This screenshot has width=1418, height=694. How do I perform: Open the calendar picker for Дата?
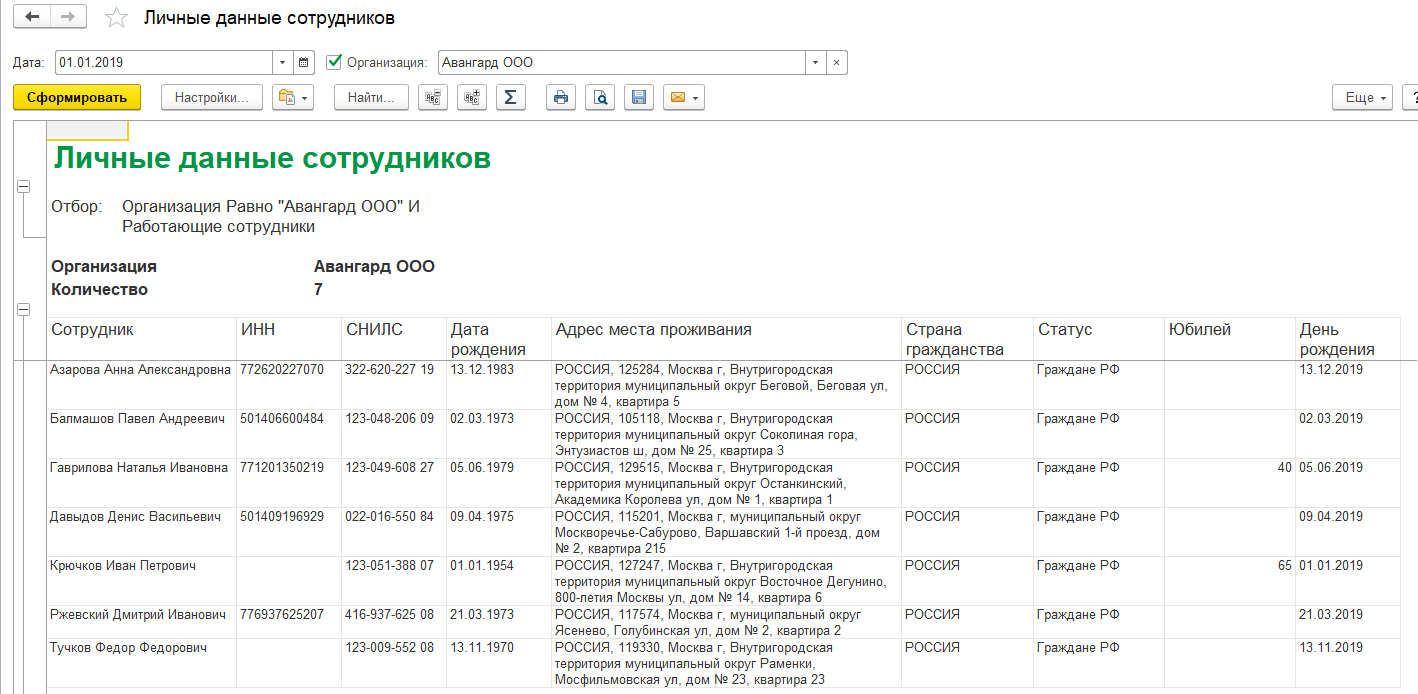coord(304,62)
